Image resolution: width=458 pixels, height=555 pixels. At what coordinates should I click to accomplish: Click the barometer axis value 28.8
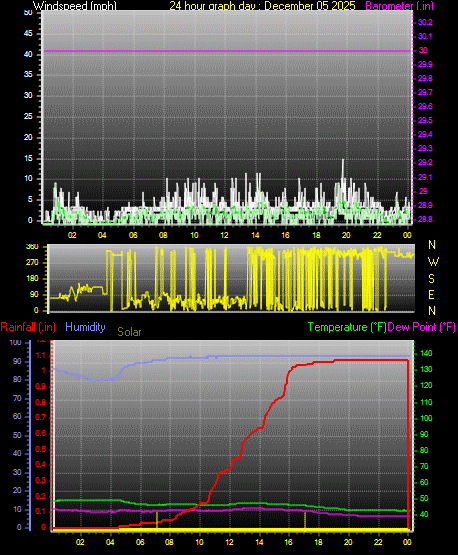click(425, 219)
